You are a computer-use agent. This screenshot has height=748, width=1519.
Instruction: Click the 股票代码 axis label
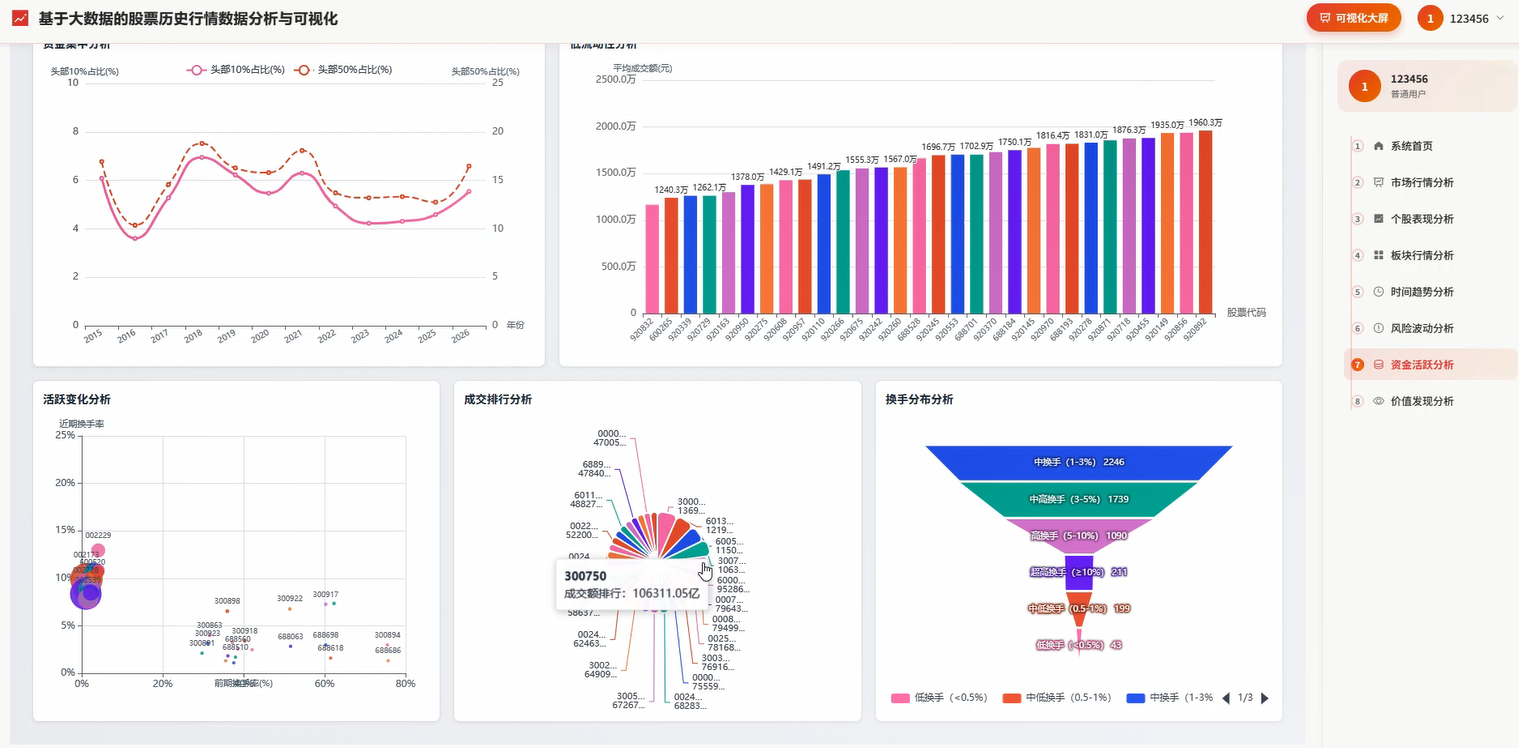point(1246,312)
